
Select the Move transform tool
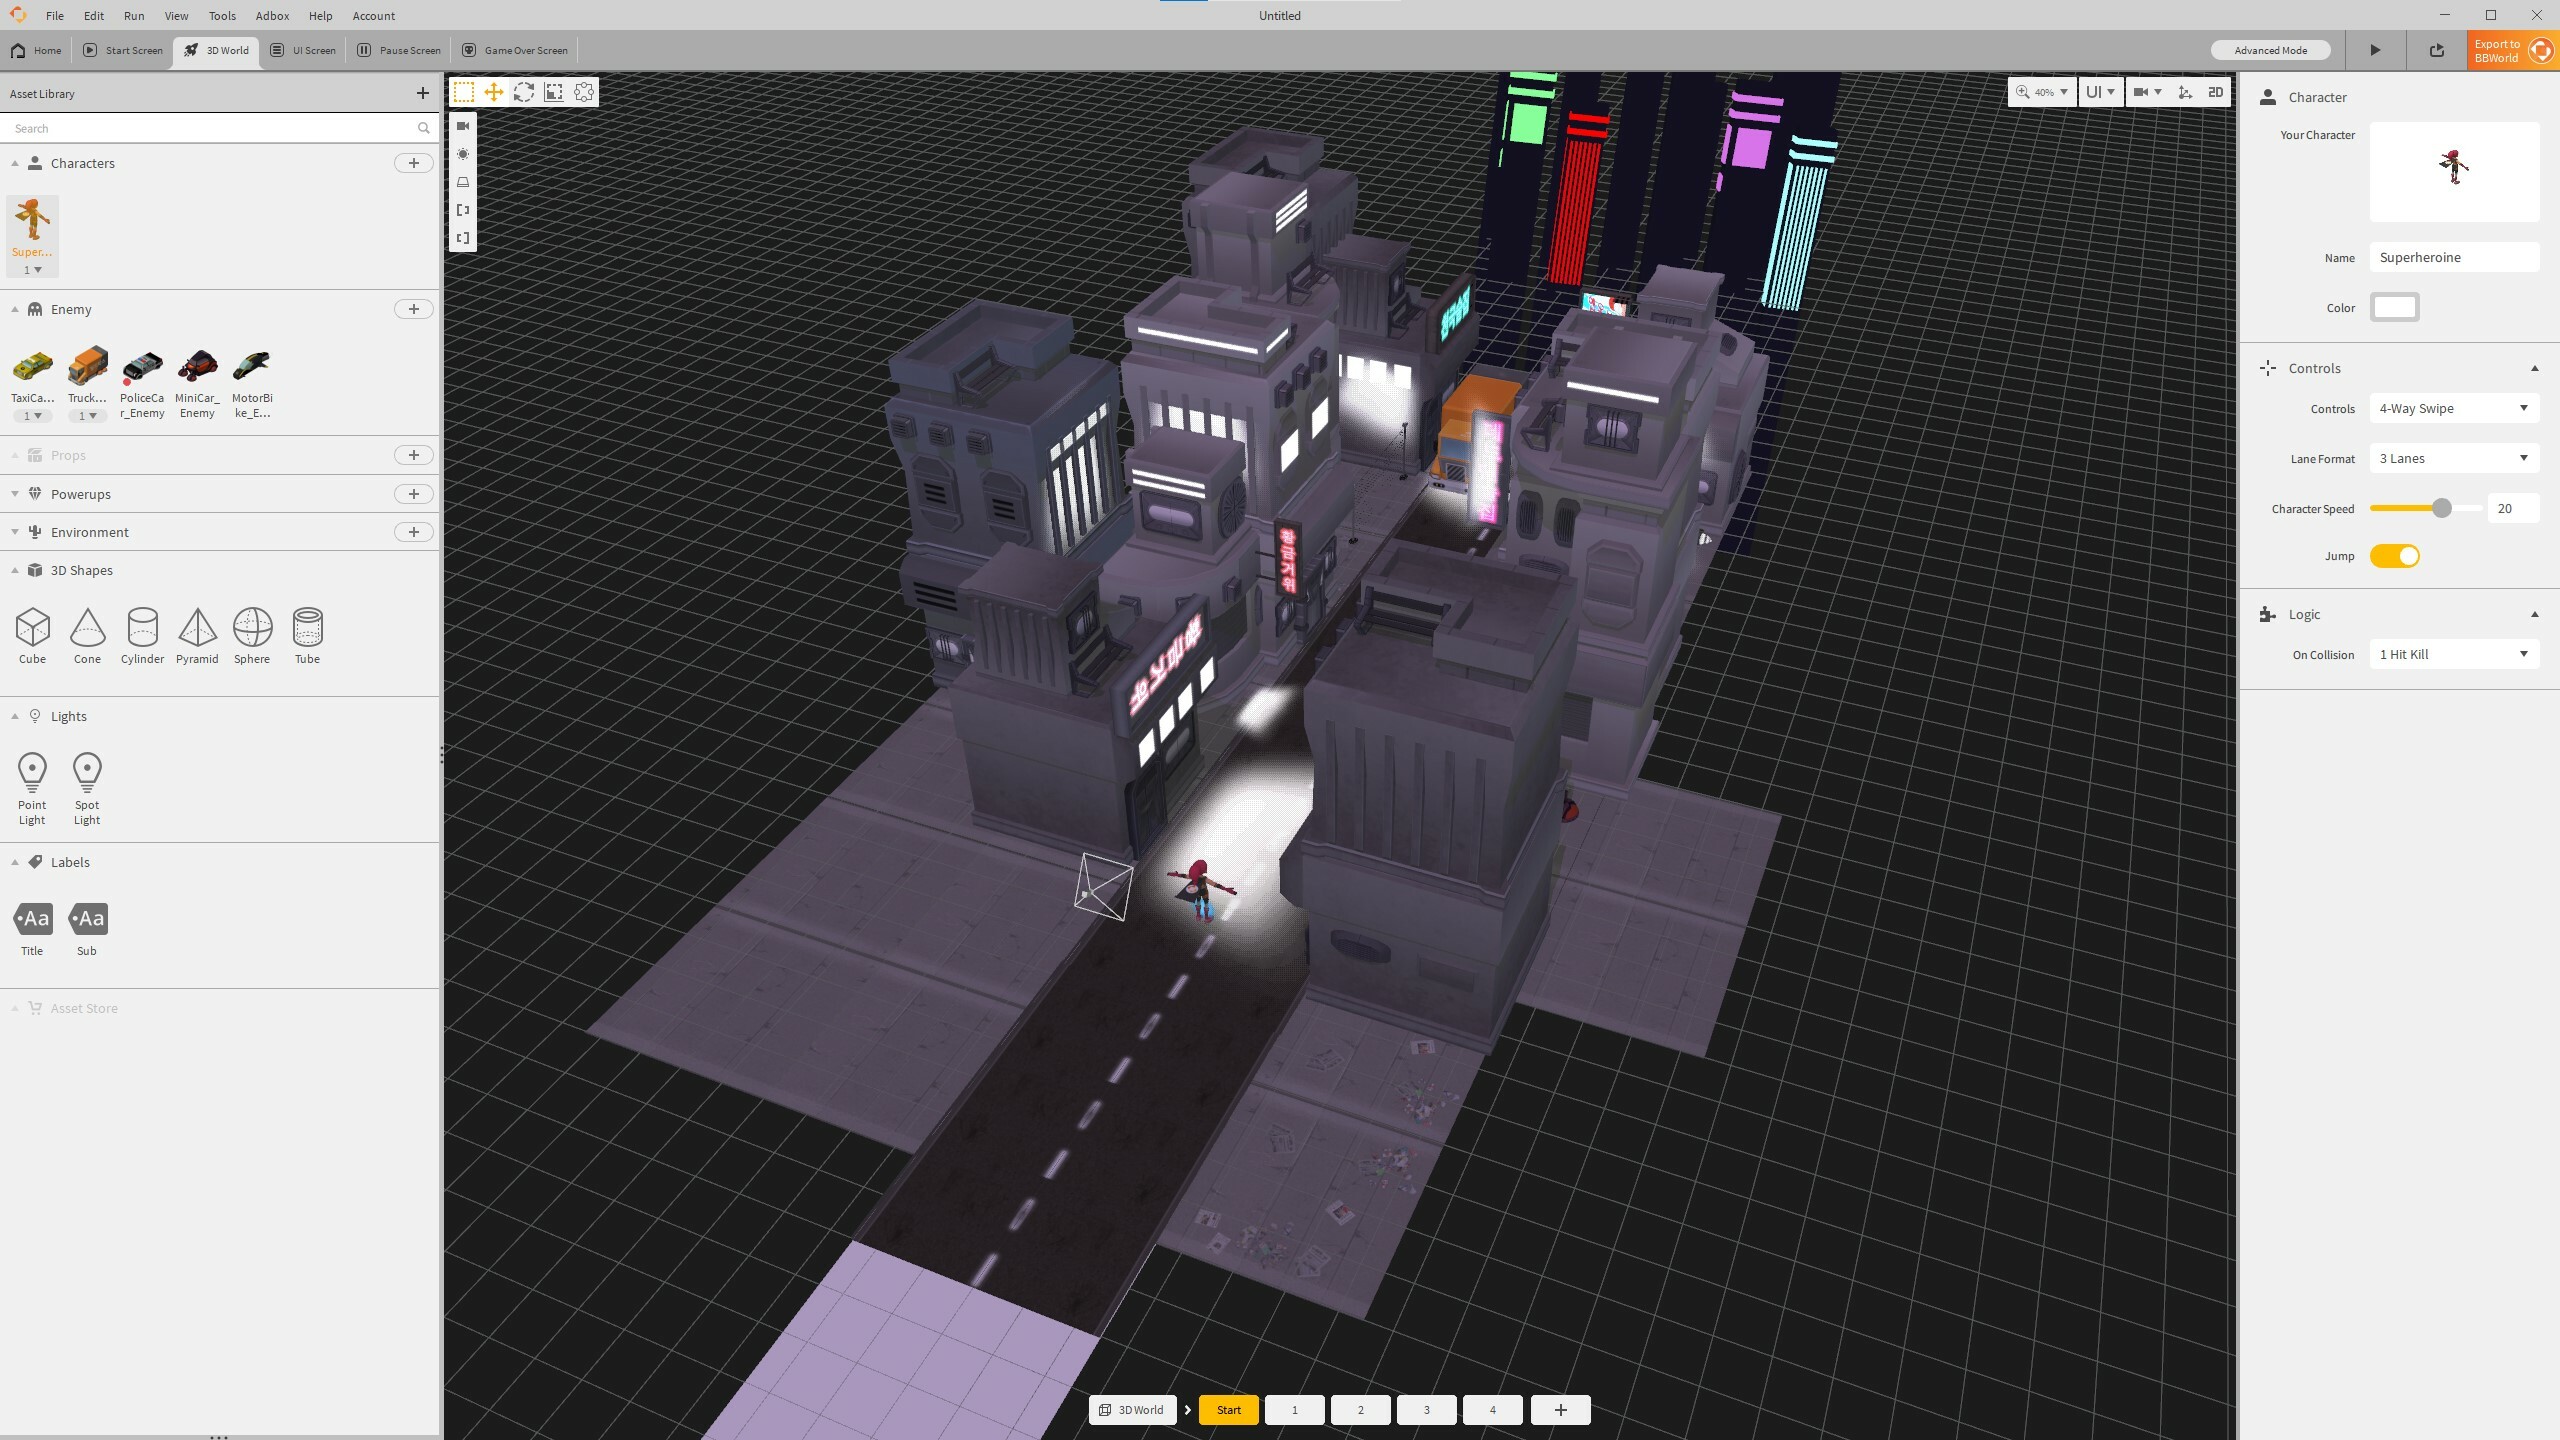point(492,92)
